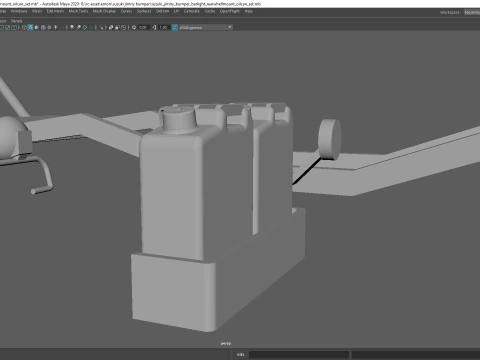480x360 pixels.
Task: Toggle Motion Blur panel icon
Action: tap(78, 27)
